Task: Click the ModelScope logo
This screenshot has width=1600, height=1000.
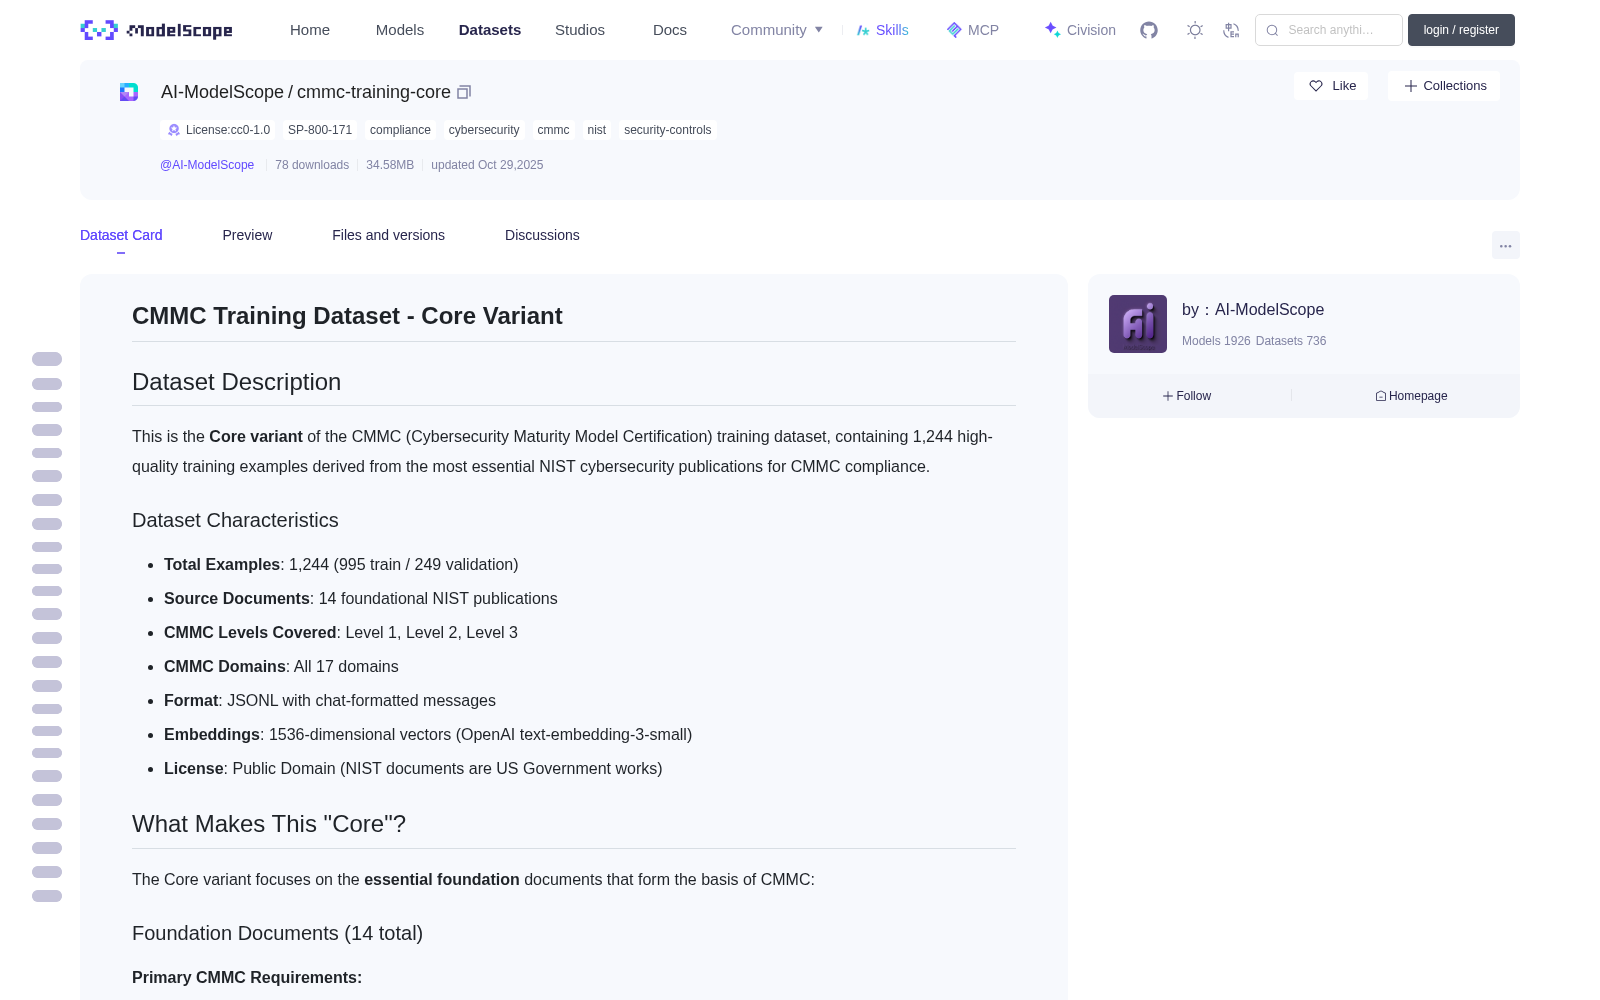Action: tap(156, 30)
